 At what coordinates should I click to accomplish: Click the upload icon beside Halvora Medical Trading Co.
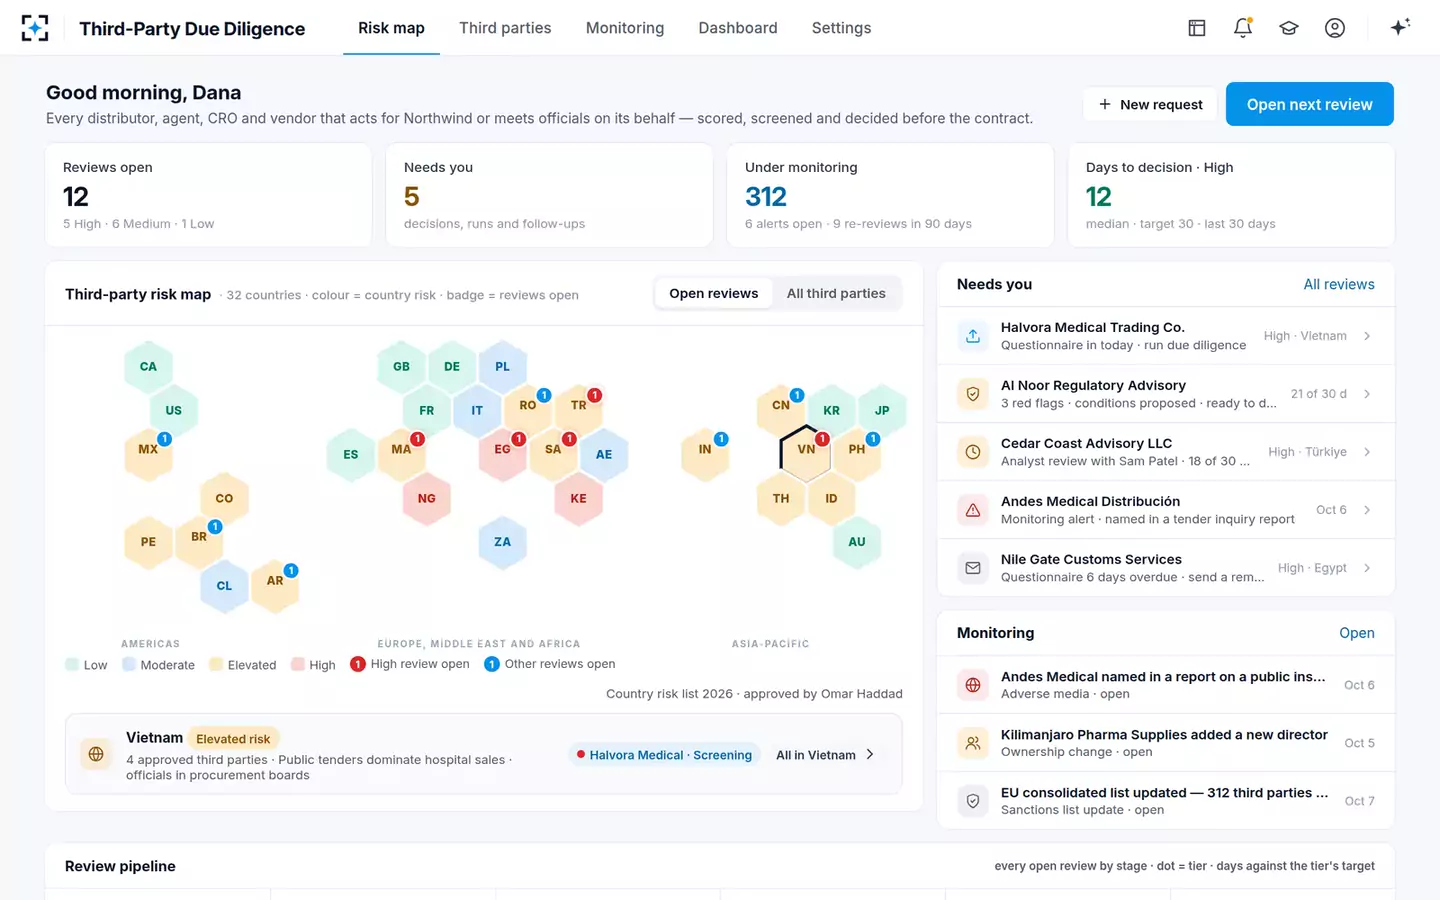[973, 336]
